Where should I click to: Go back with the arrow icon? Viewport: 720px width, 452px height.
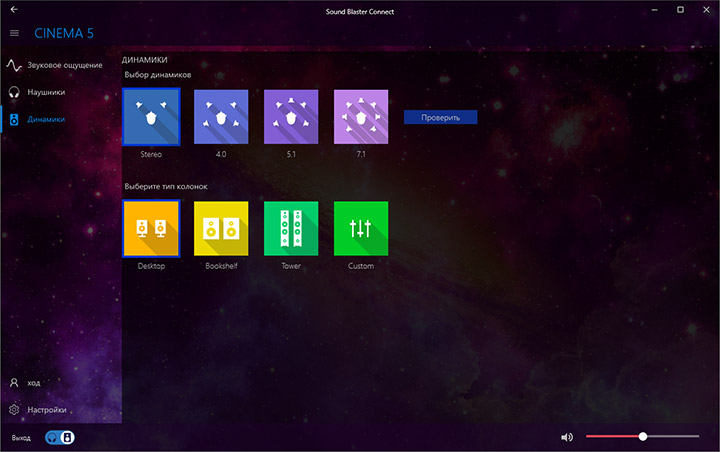click(14, 9)
